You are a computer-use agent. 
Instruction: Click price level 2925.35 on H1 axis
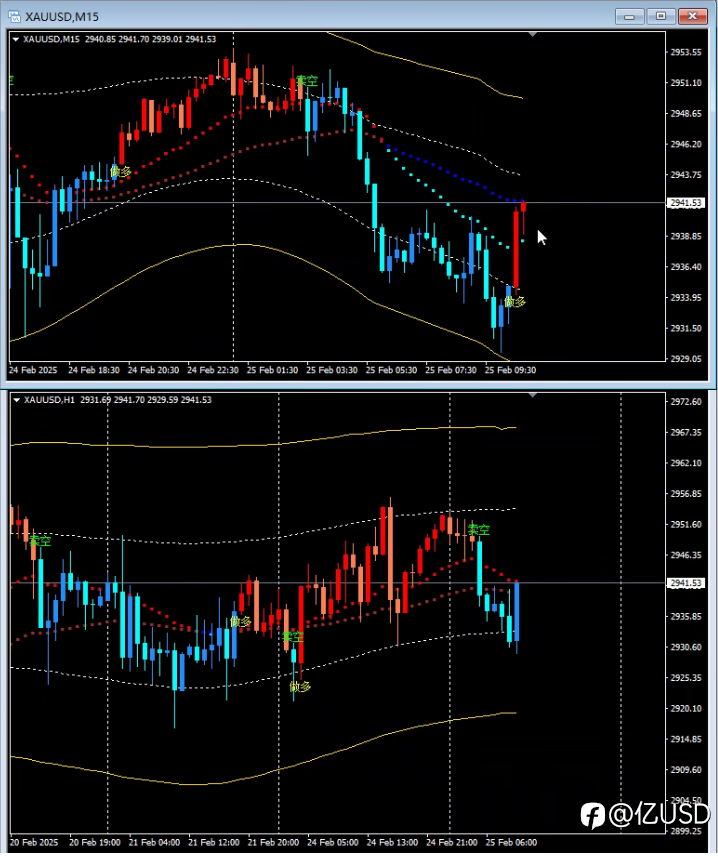(x=686, y=678)
